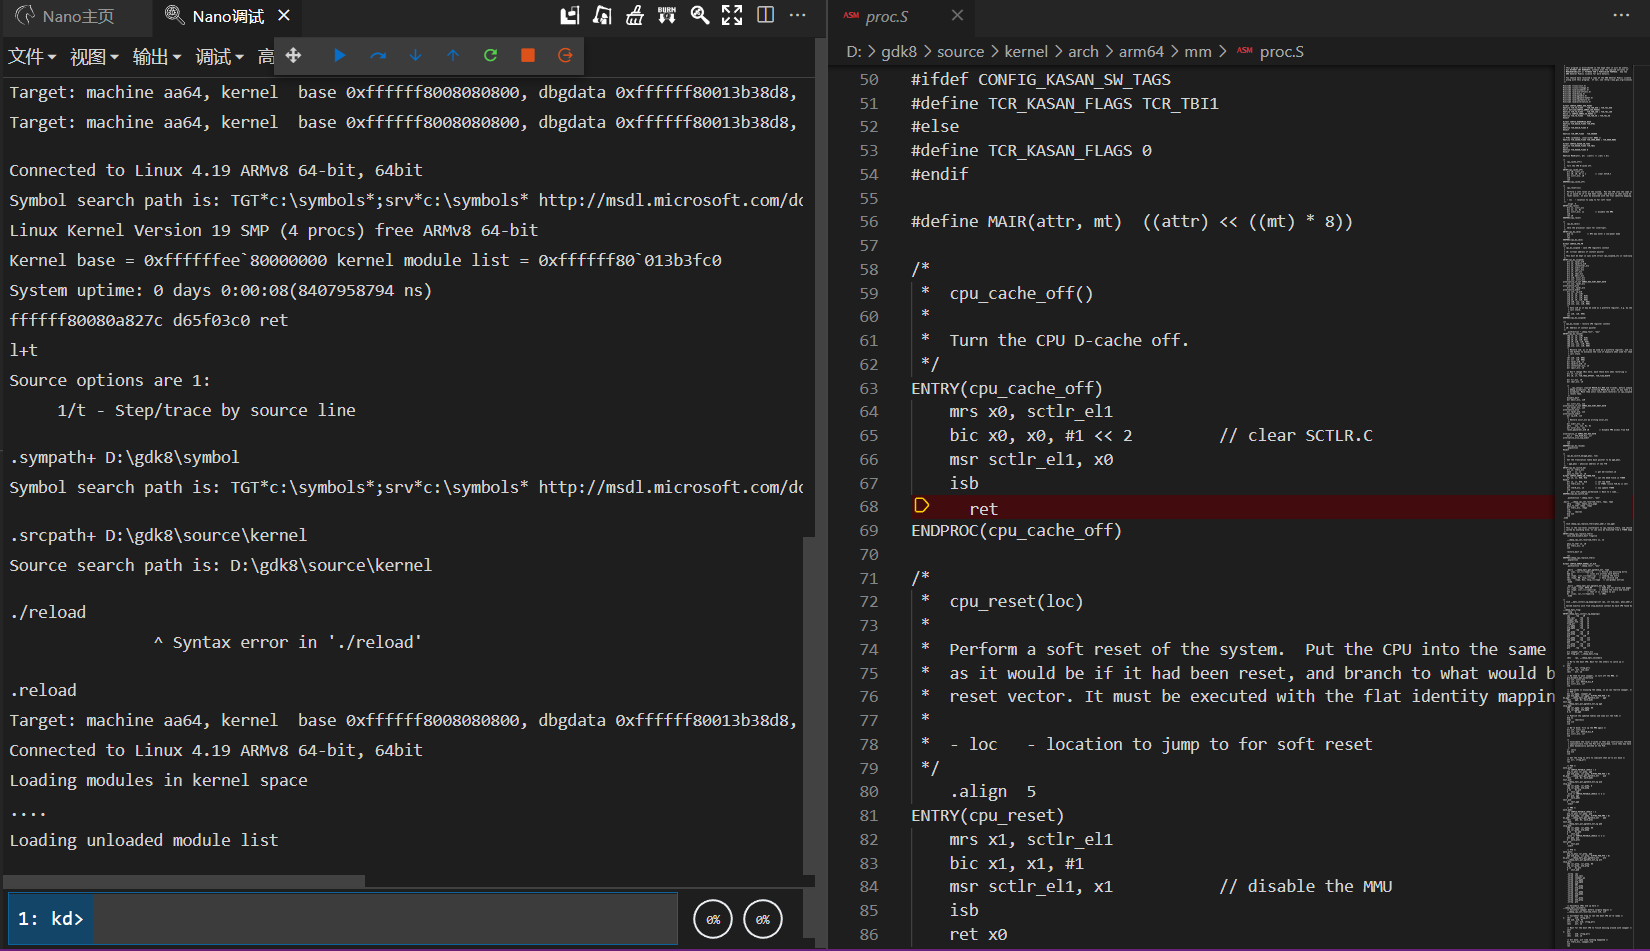Click line number 81 in the gutter
The height and width of the screenshot is (951, 1650).
[868, 816]
